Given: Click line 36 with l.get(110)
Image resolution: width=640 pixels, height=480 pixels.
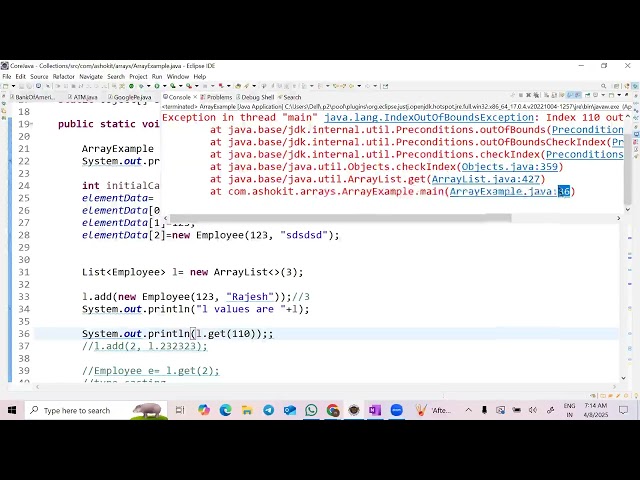Looking at the screenshot, I should 327,333.
